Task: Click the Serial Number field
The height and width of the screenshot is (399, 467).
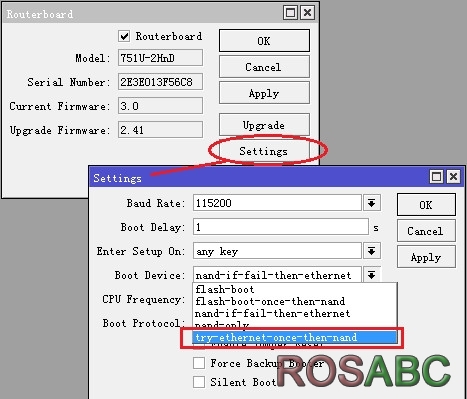Action: click(160, 82)
